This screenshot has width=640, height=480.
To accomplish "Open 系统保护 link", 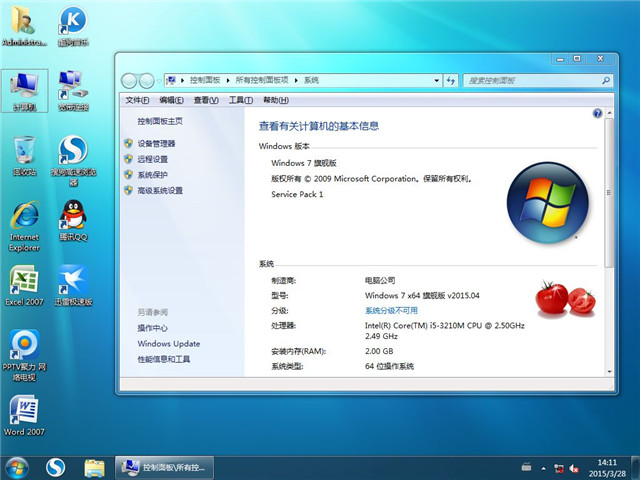I will pyautogui.click(x=153, y=175).
